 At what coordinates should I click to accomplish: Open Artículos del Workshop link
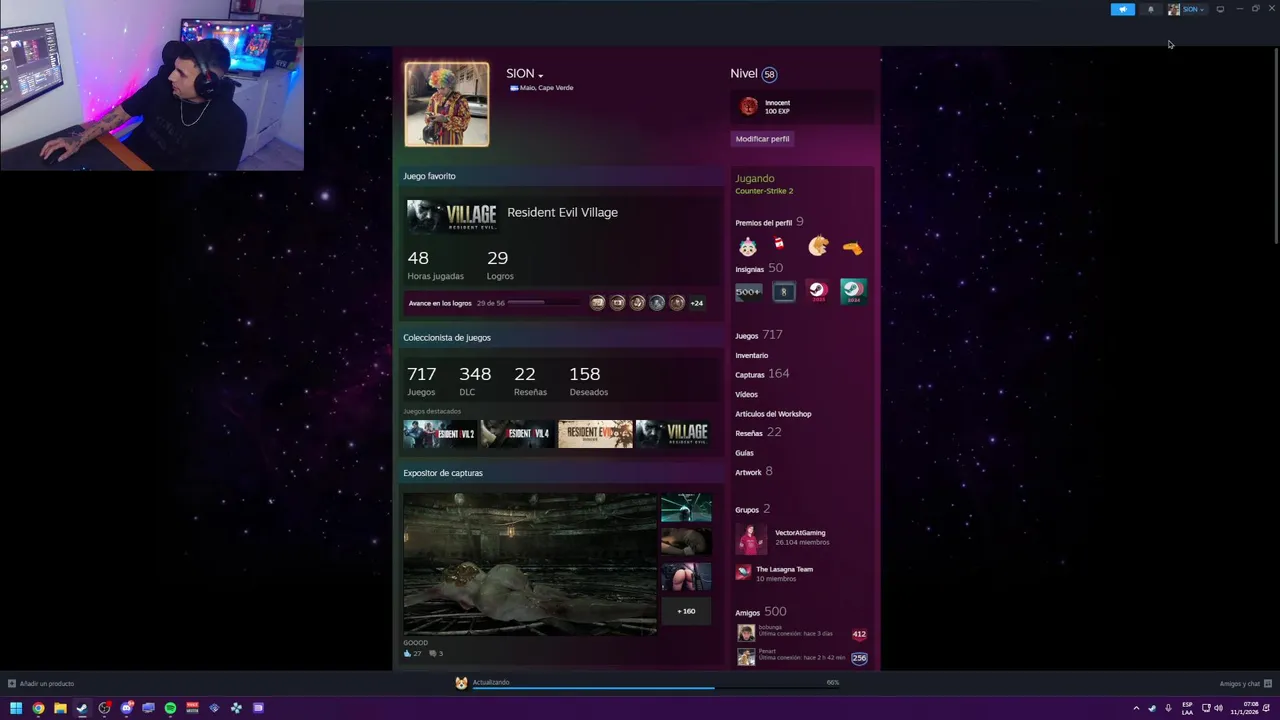click(x=773, y=414)
